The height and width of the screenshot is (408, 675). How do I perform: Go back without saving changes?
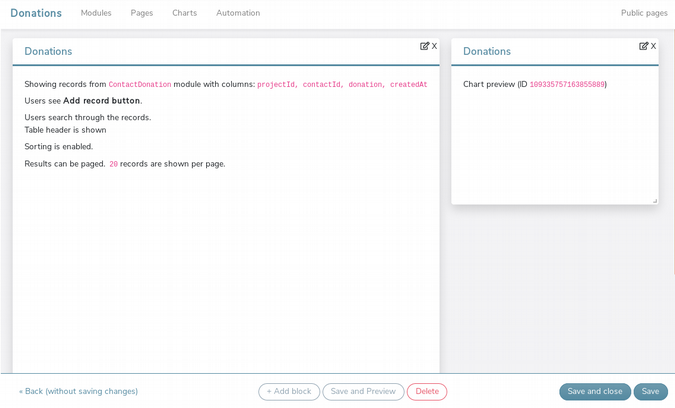pyautogui.click(x=78, y=391)
